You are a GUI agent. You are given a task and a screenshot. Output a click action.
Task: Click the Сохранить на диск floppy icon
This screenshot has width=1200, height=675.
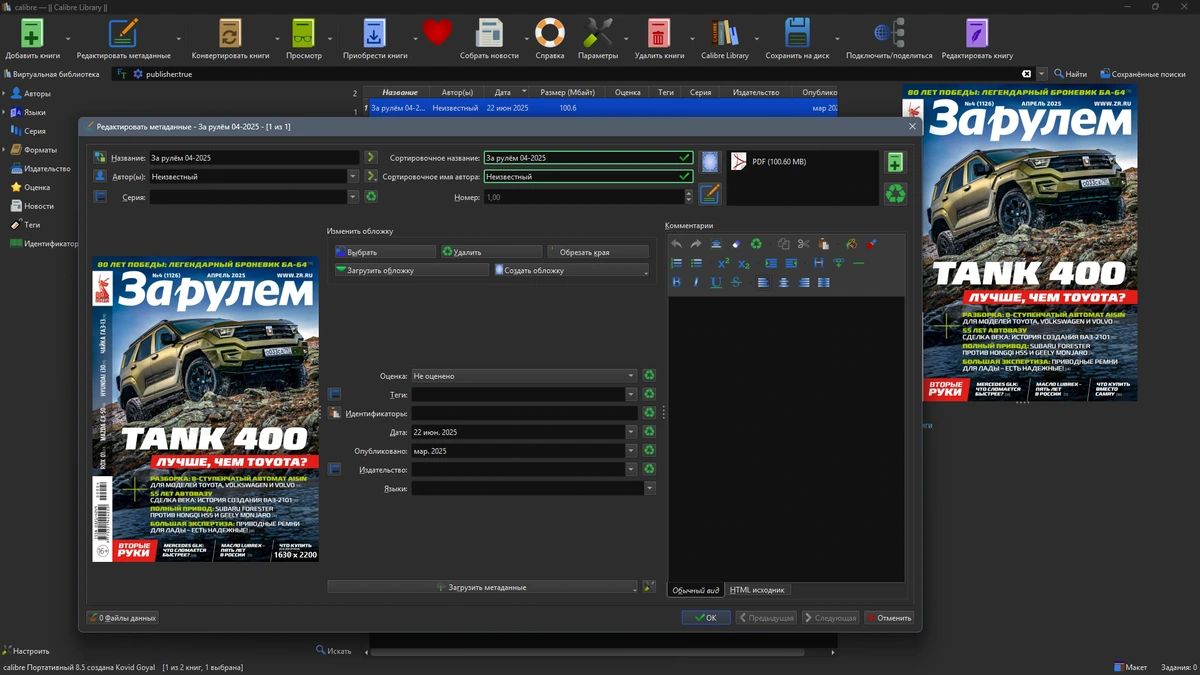[797, 33]
